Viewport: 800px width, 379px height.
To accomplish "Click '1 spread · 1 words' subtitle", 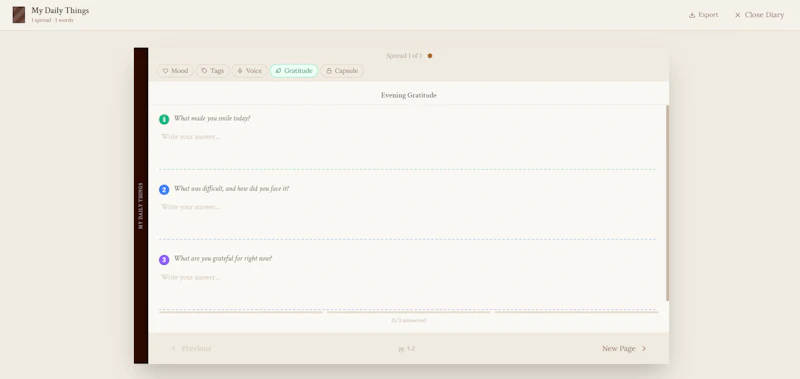I will (x=52, y=20).
